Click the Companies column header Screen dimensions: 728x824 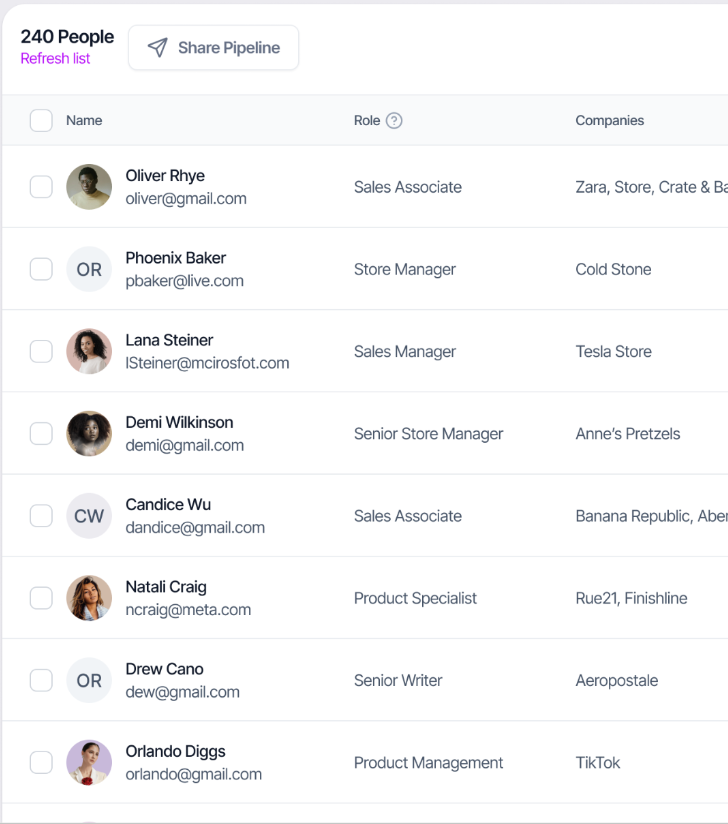[609, 121]
